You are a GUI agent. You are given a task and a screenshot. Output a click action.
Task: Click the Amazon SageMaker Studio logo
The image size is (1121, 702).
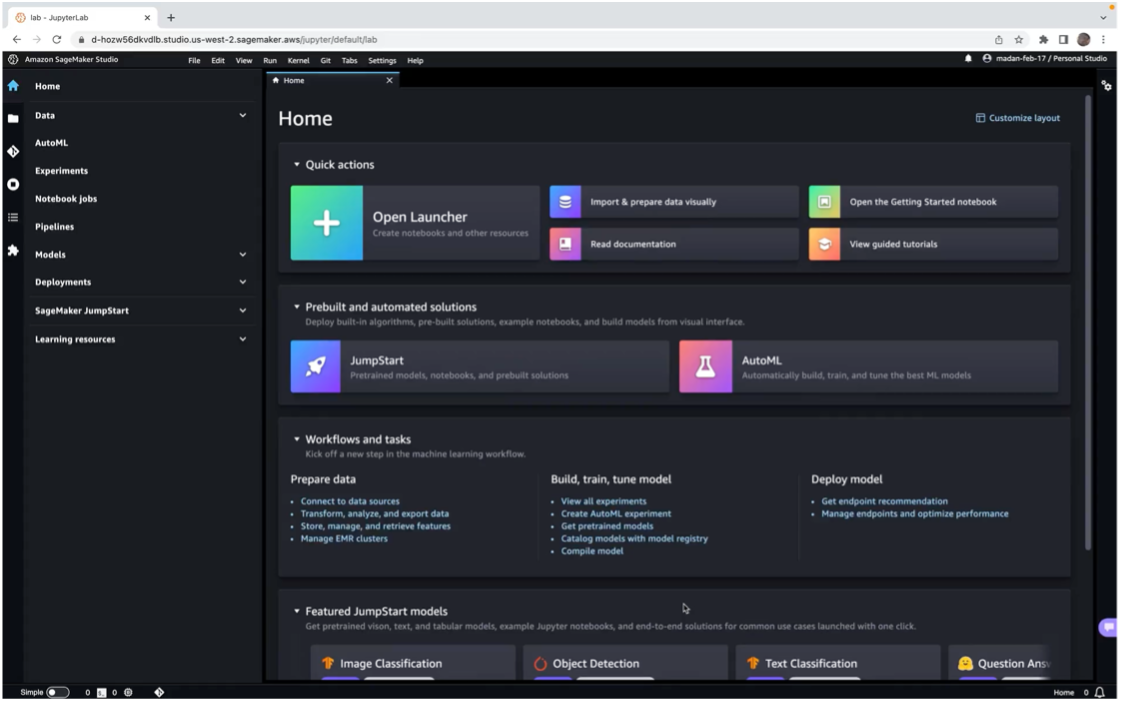tap(13, 59)
